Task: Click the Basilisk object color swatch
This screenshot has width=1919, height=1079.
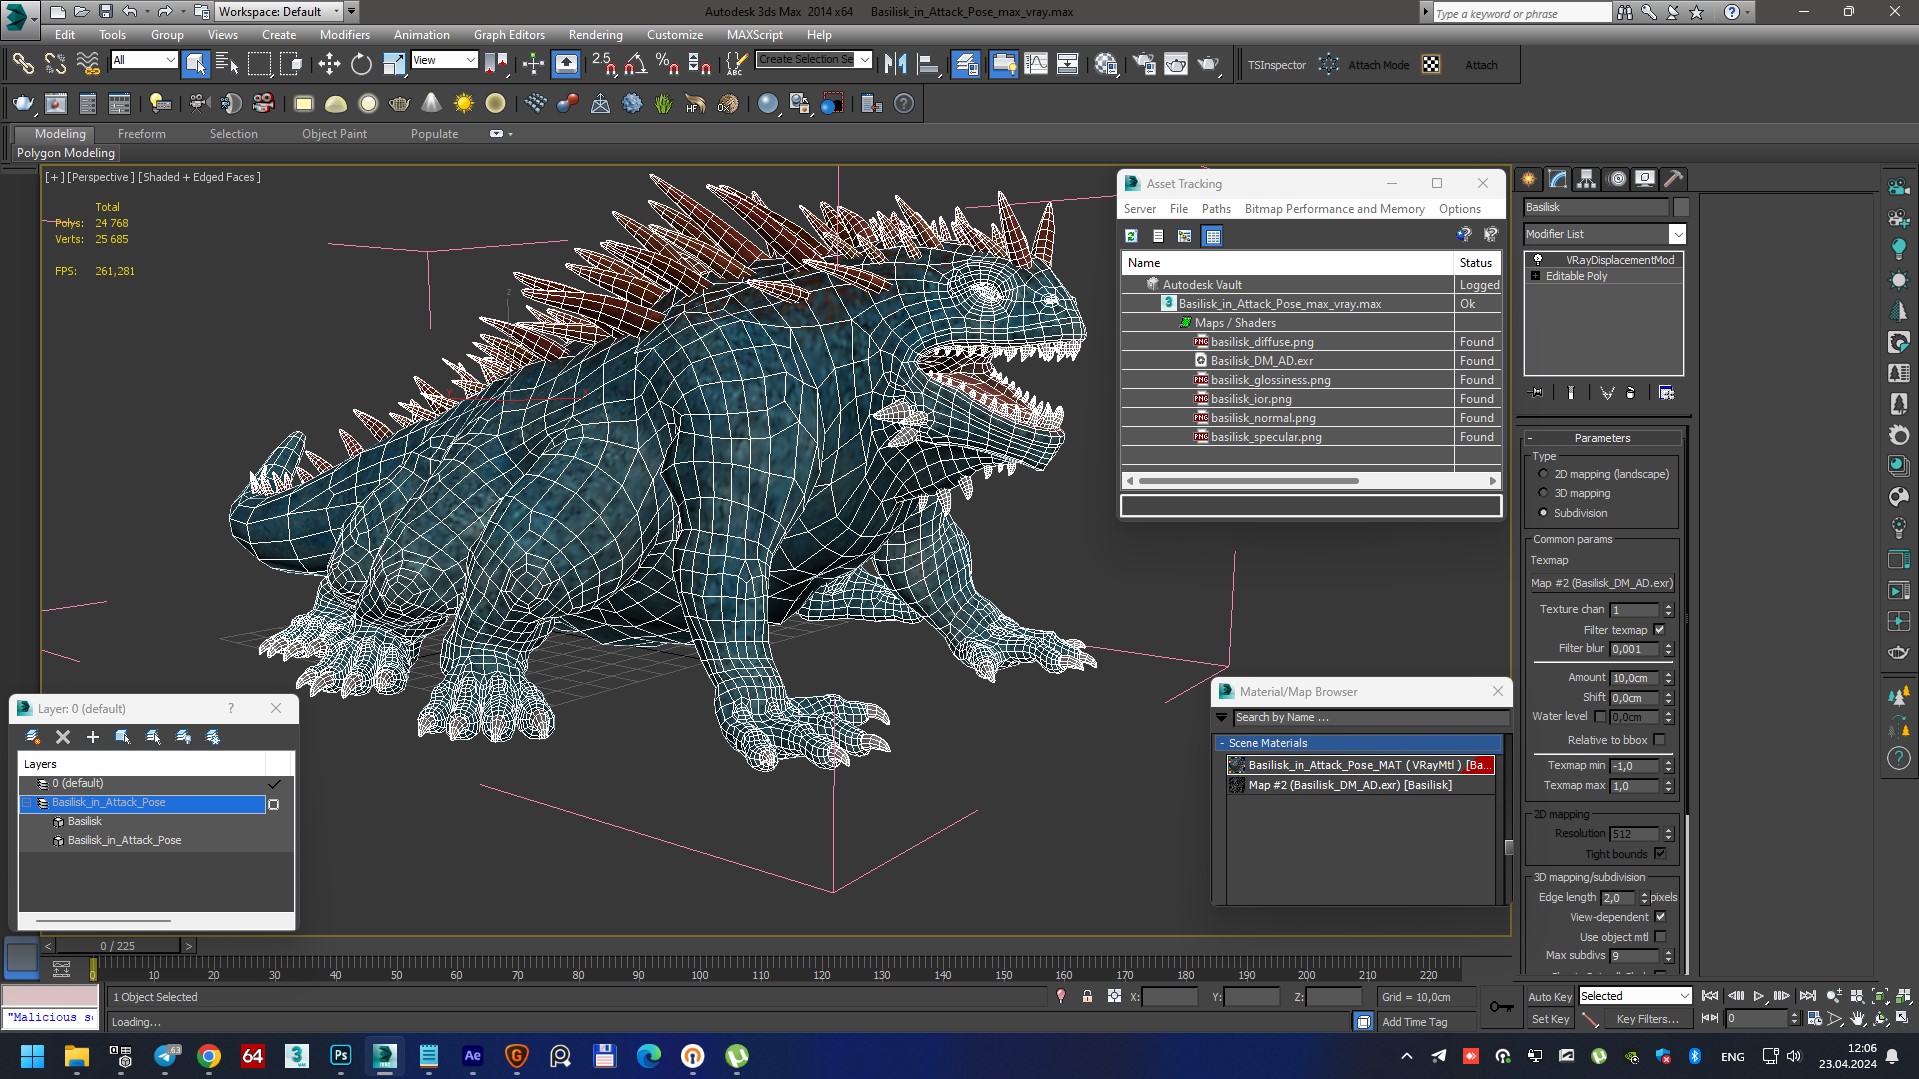Action: (1681, 207)
